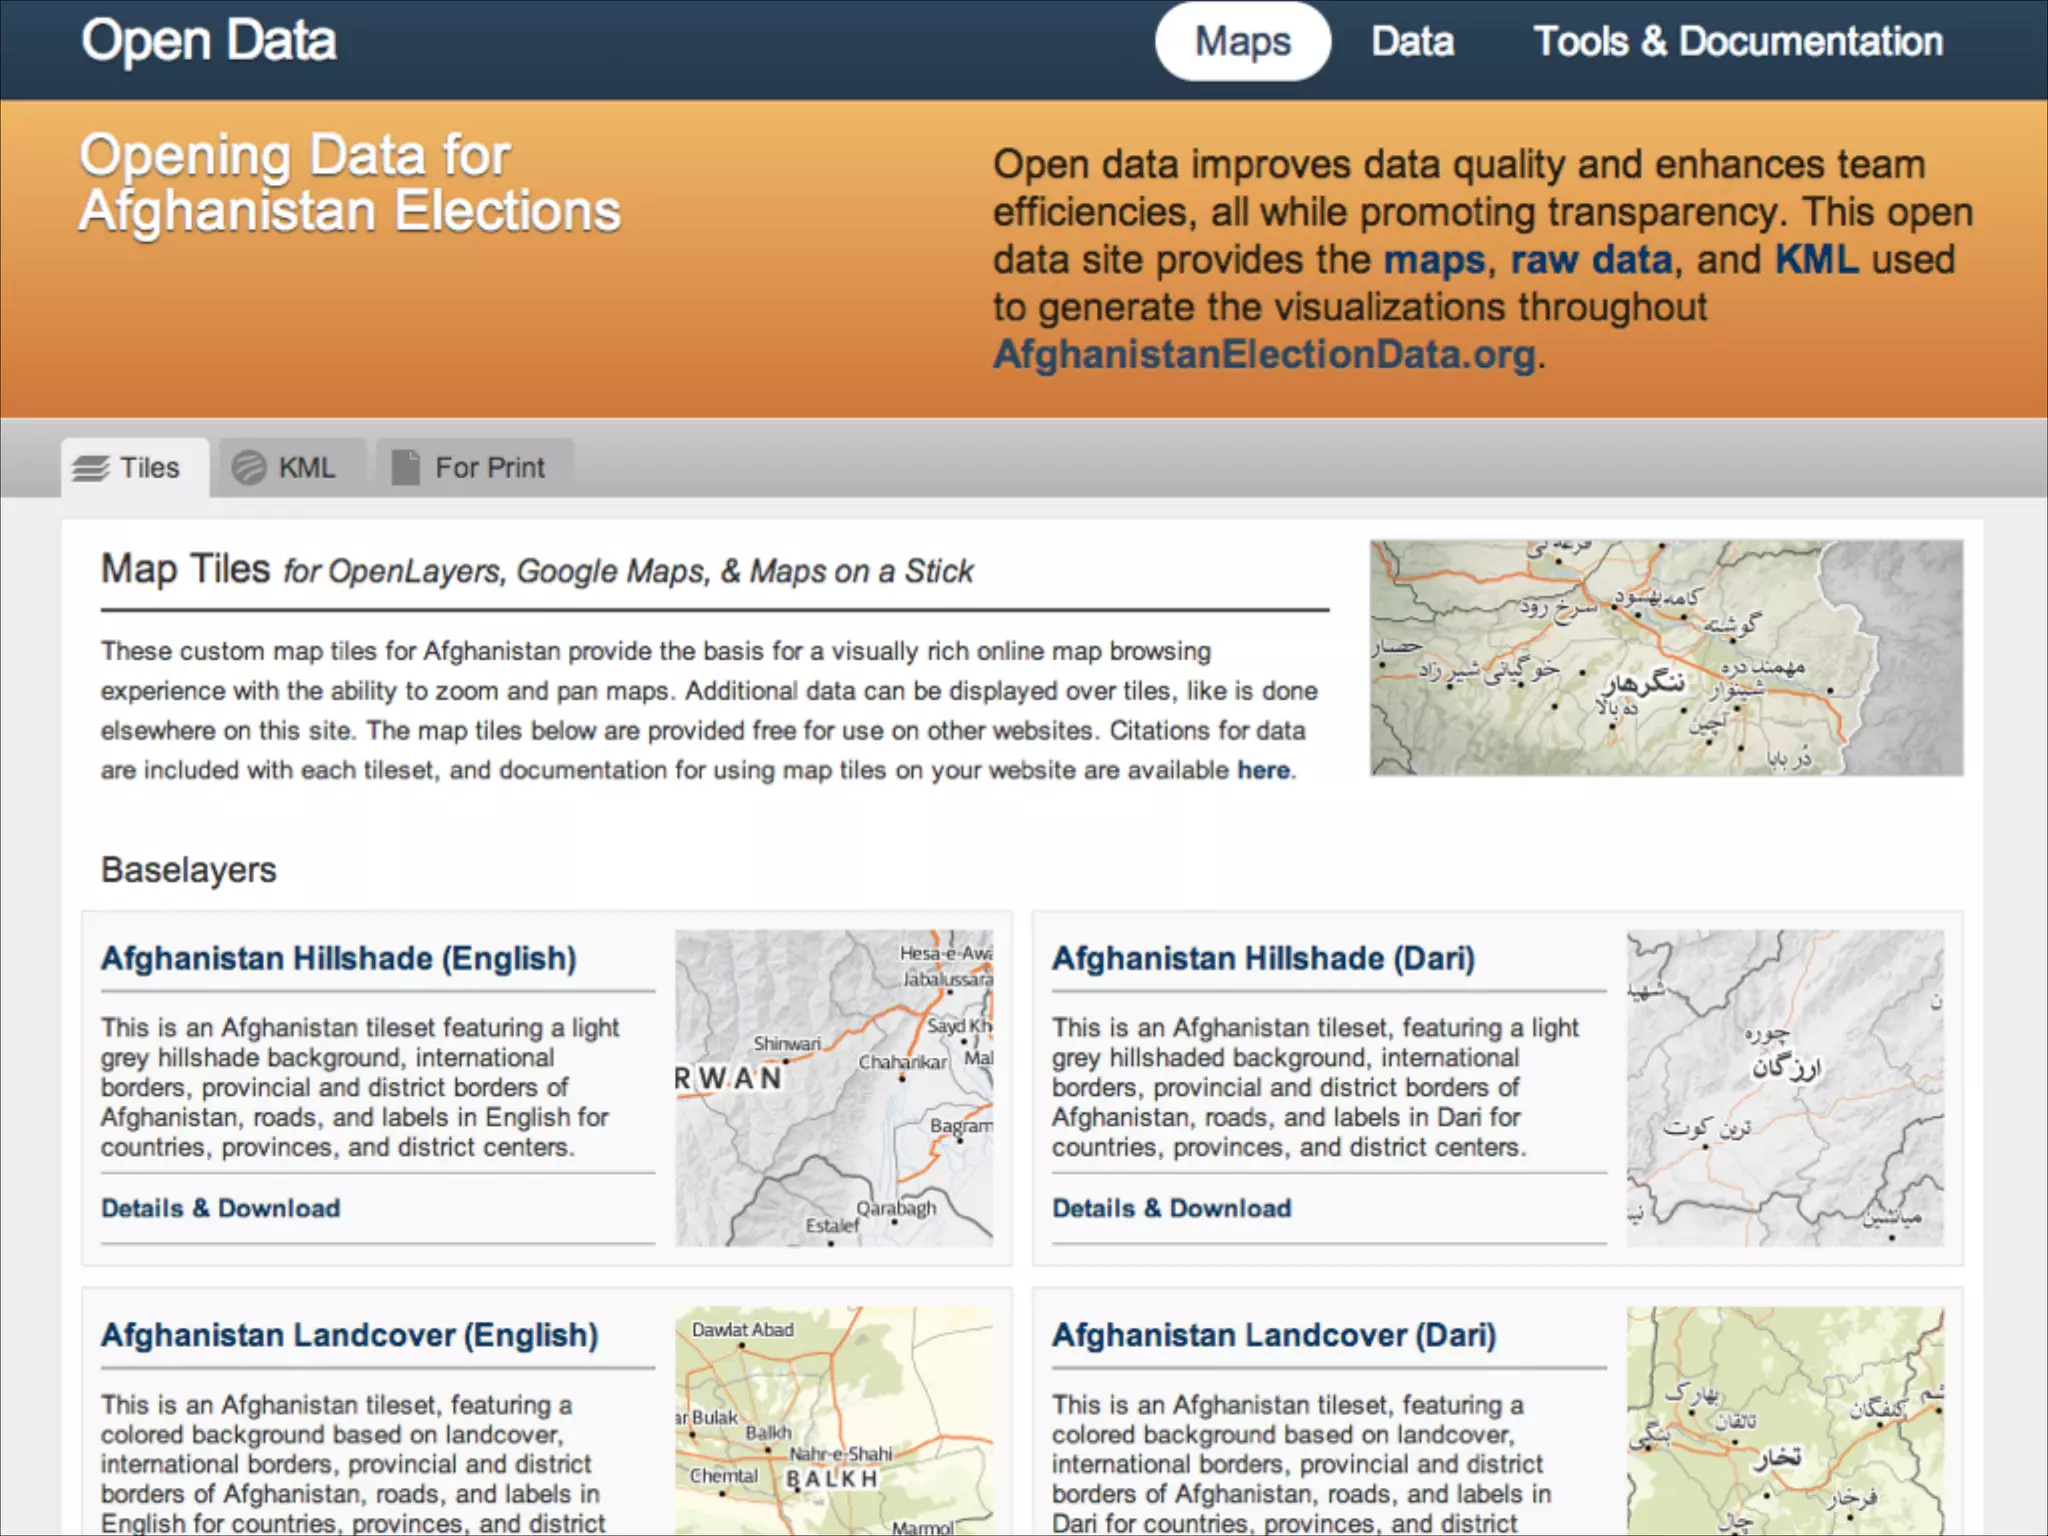2048x1536 pixels.
Task: Click the Hillshade English map thumbnail
Action: [834, 1088]
